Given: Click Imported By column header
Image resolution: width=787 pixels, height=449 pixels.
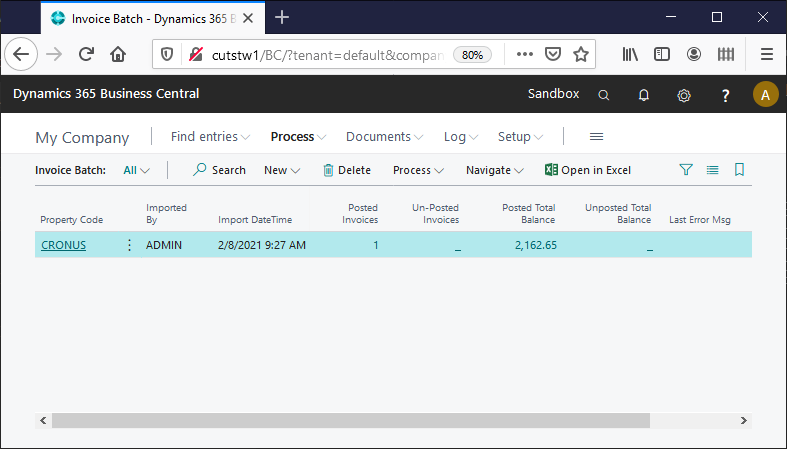Looking at the screenshot, I should click(166, 214).
